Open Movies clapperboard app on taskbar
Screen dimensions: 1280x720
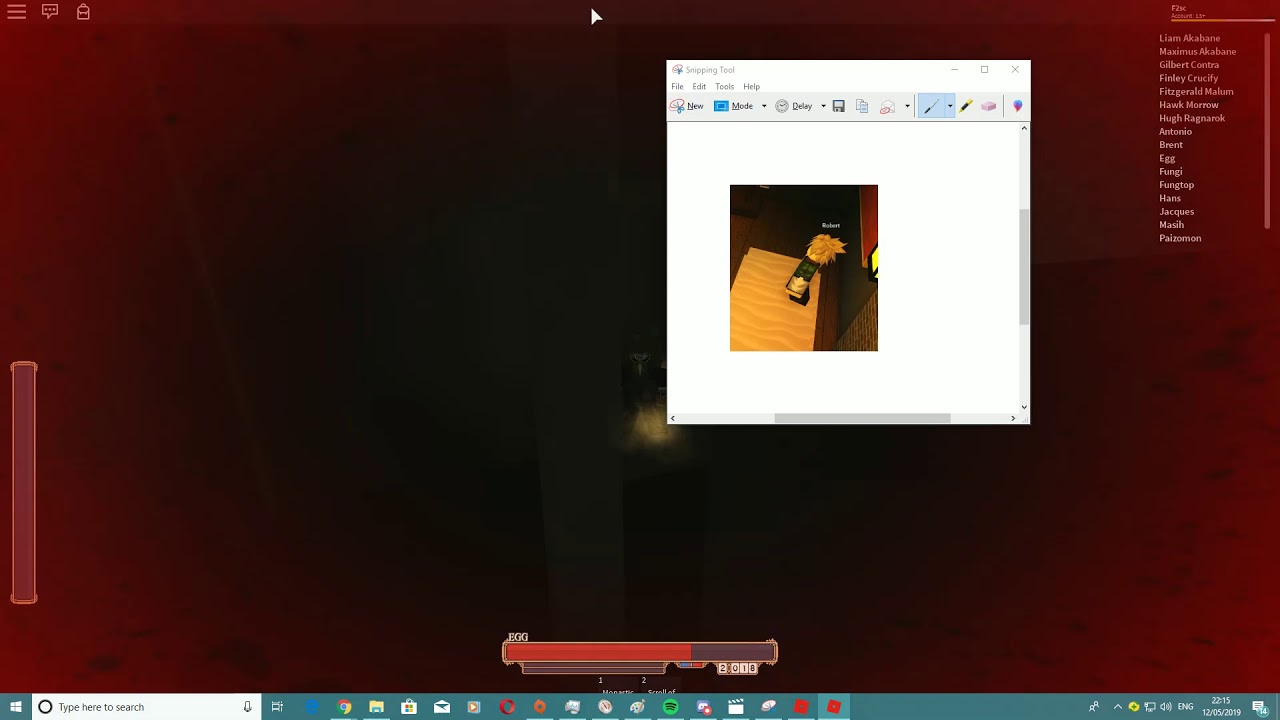736,707
